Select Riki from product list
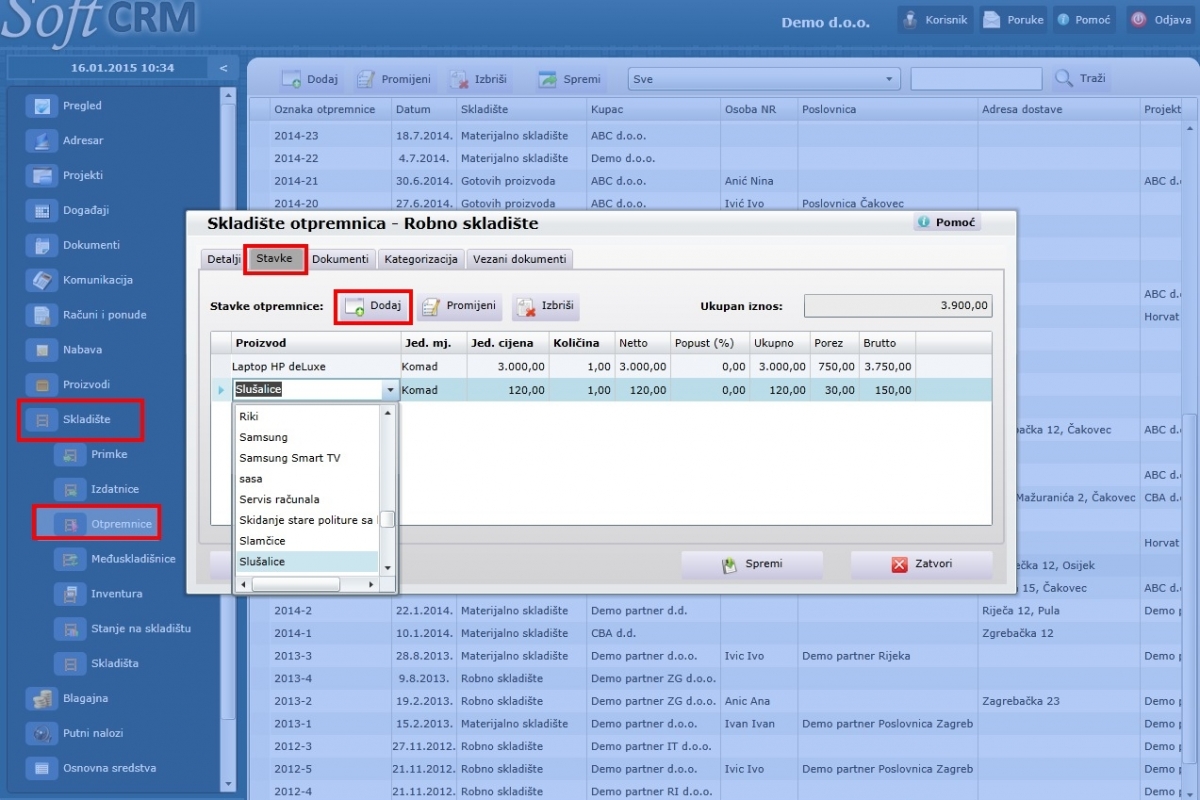The height and width of the screenshot is (800, 1200). pos(306,417)
